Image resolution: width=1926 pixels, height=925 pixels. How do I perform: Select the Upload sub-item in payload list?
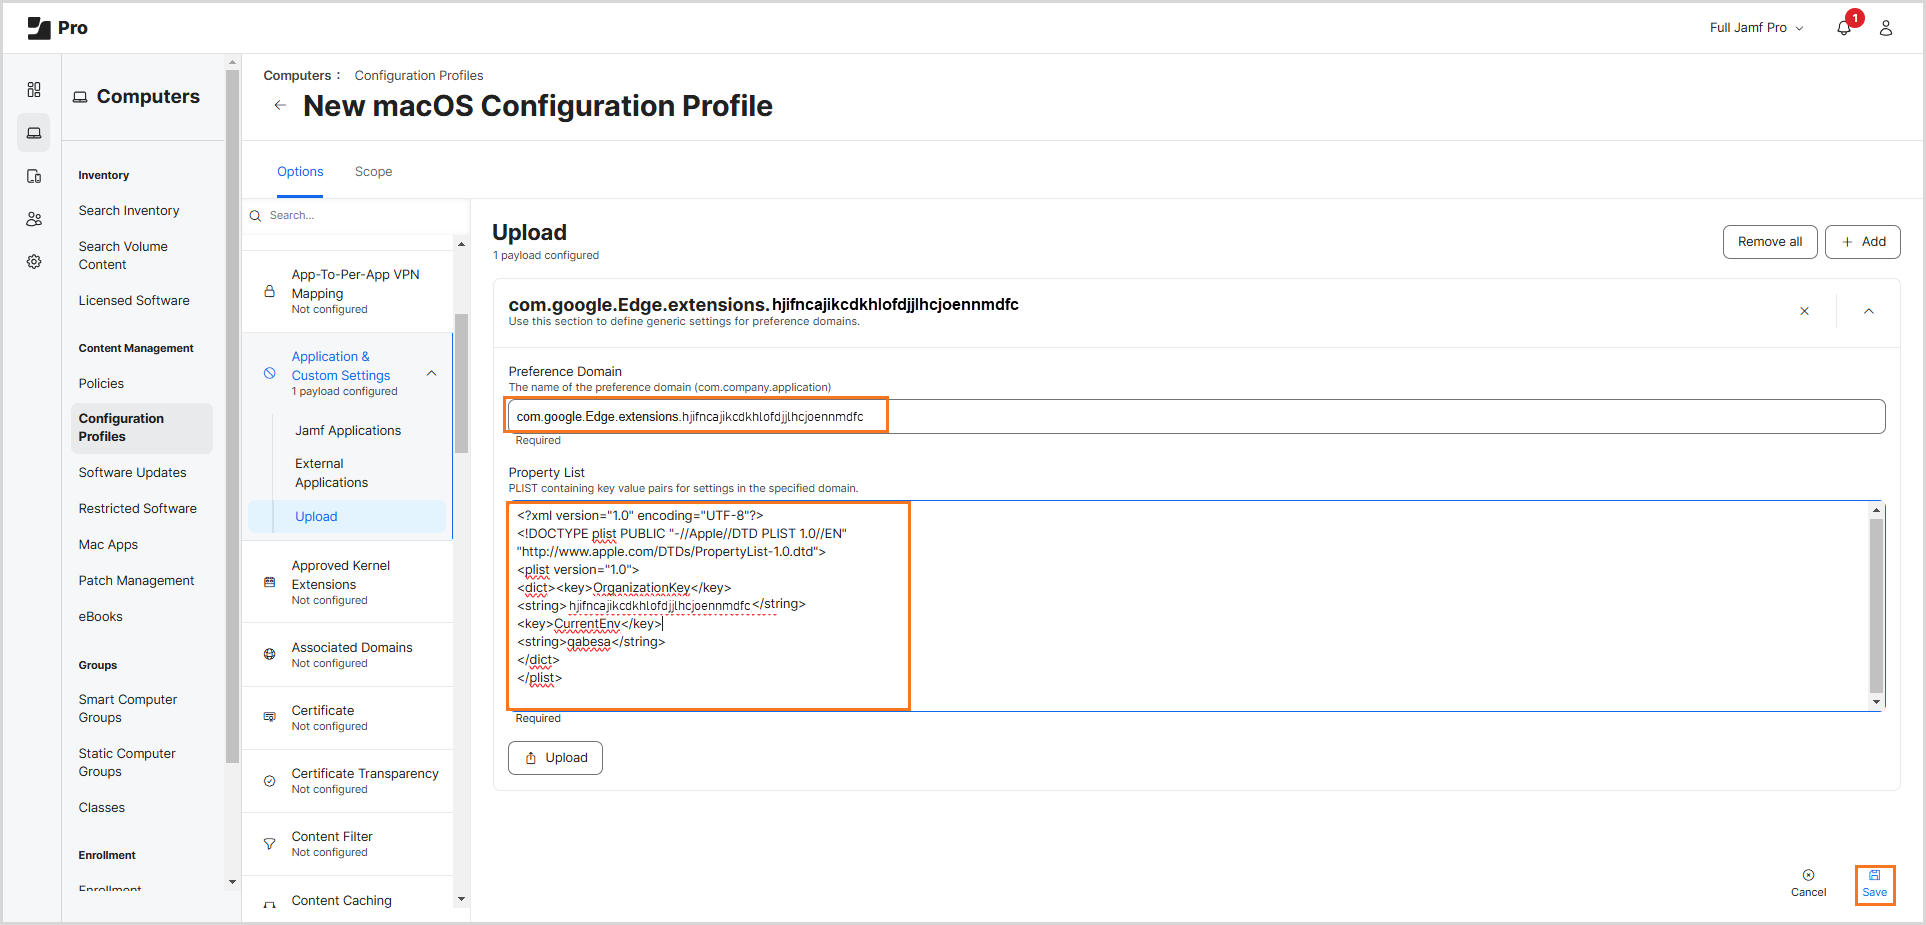pyautogui.click(x=347, y=516)
